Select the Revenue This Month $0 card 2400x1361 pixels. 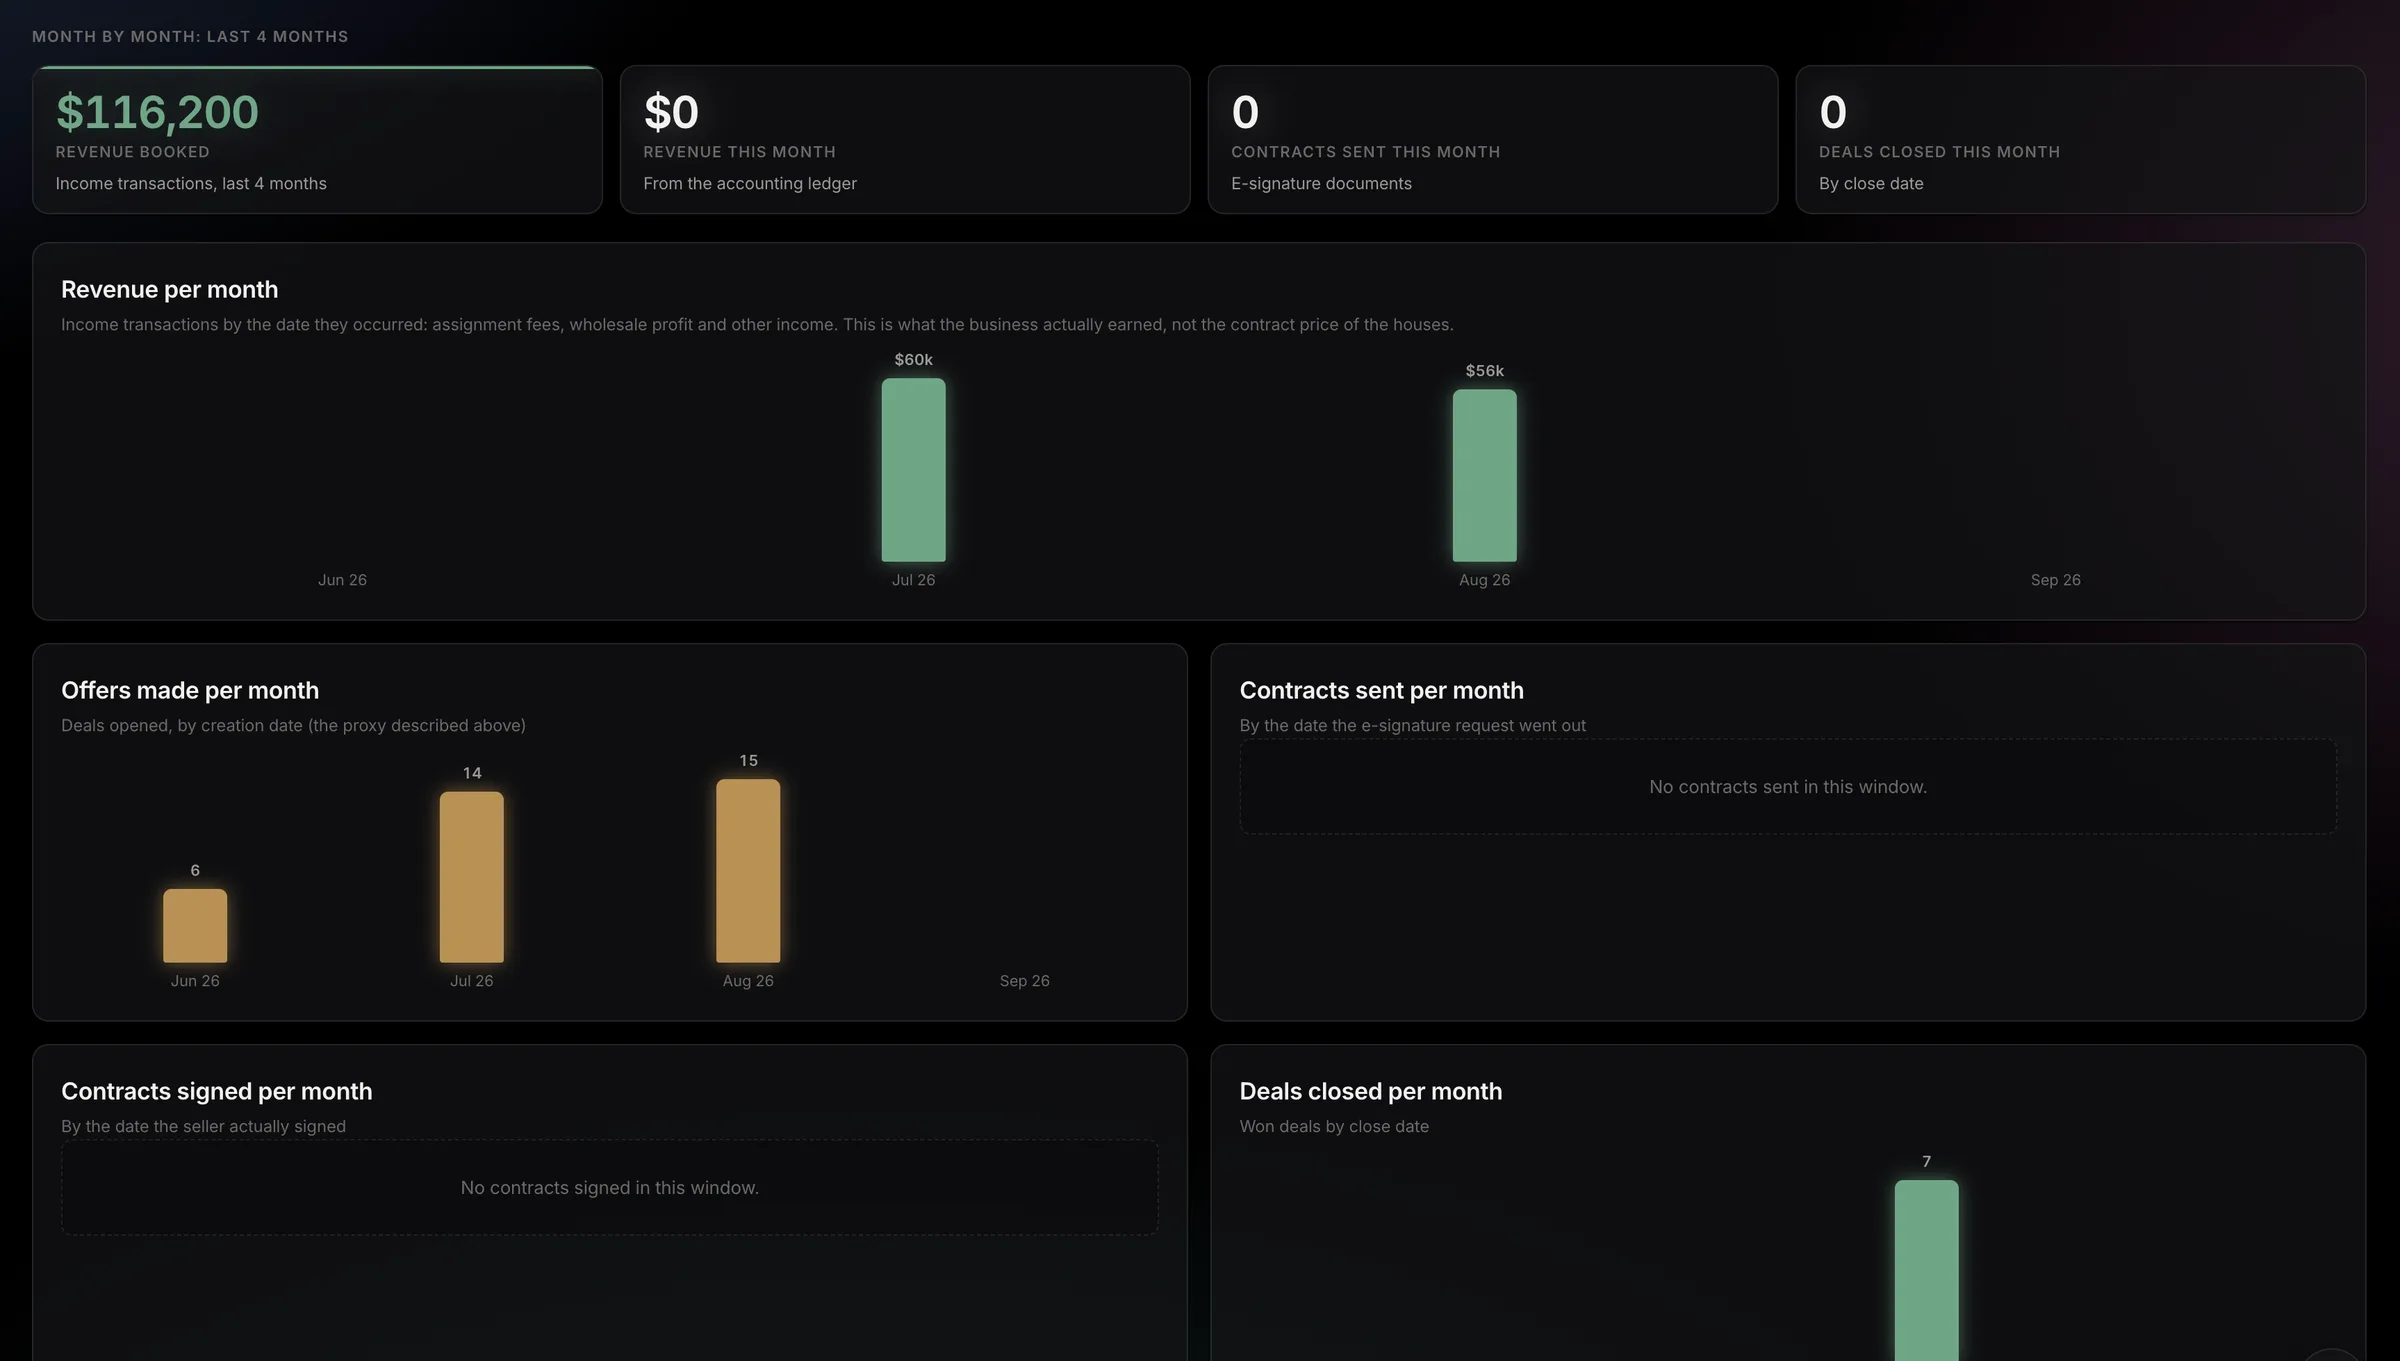coord(905,140)
